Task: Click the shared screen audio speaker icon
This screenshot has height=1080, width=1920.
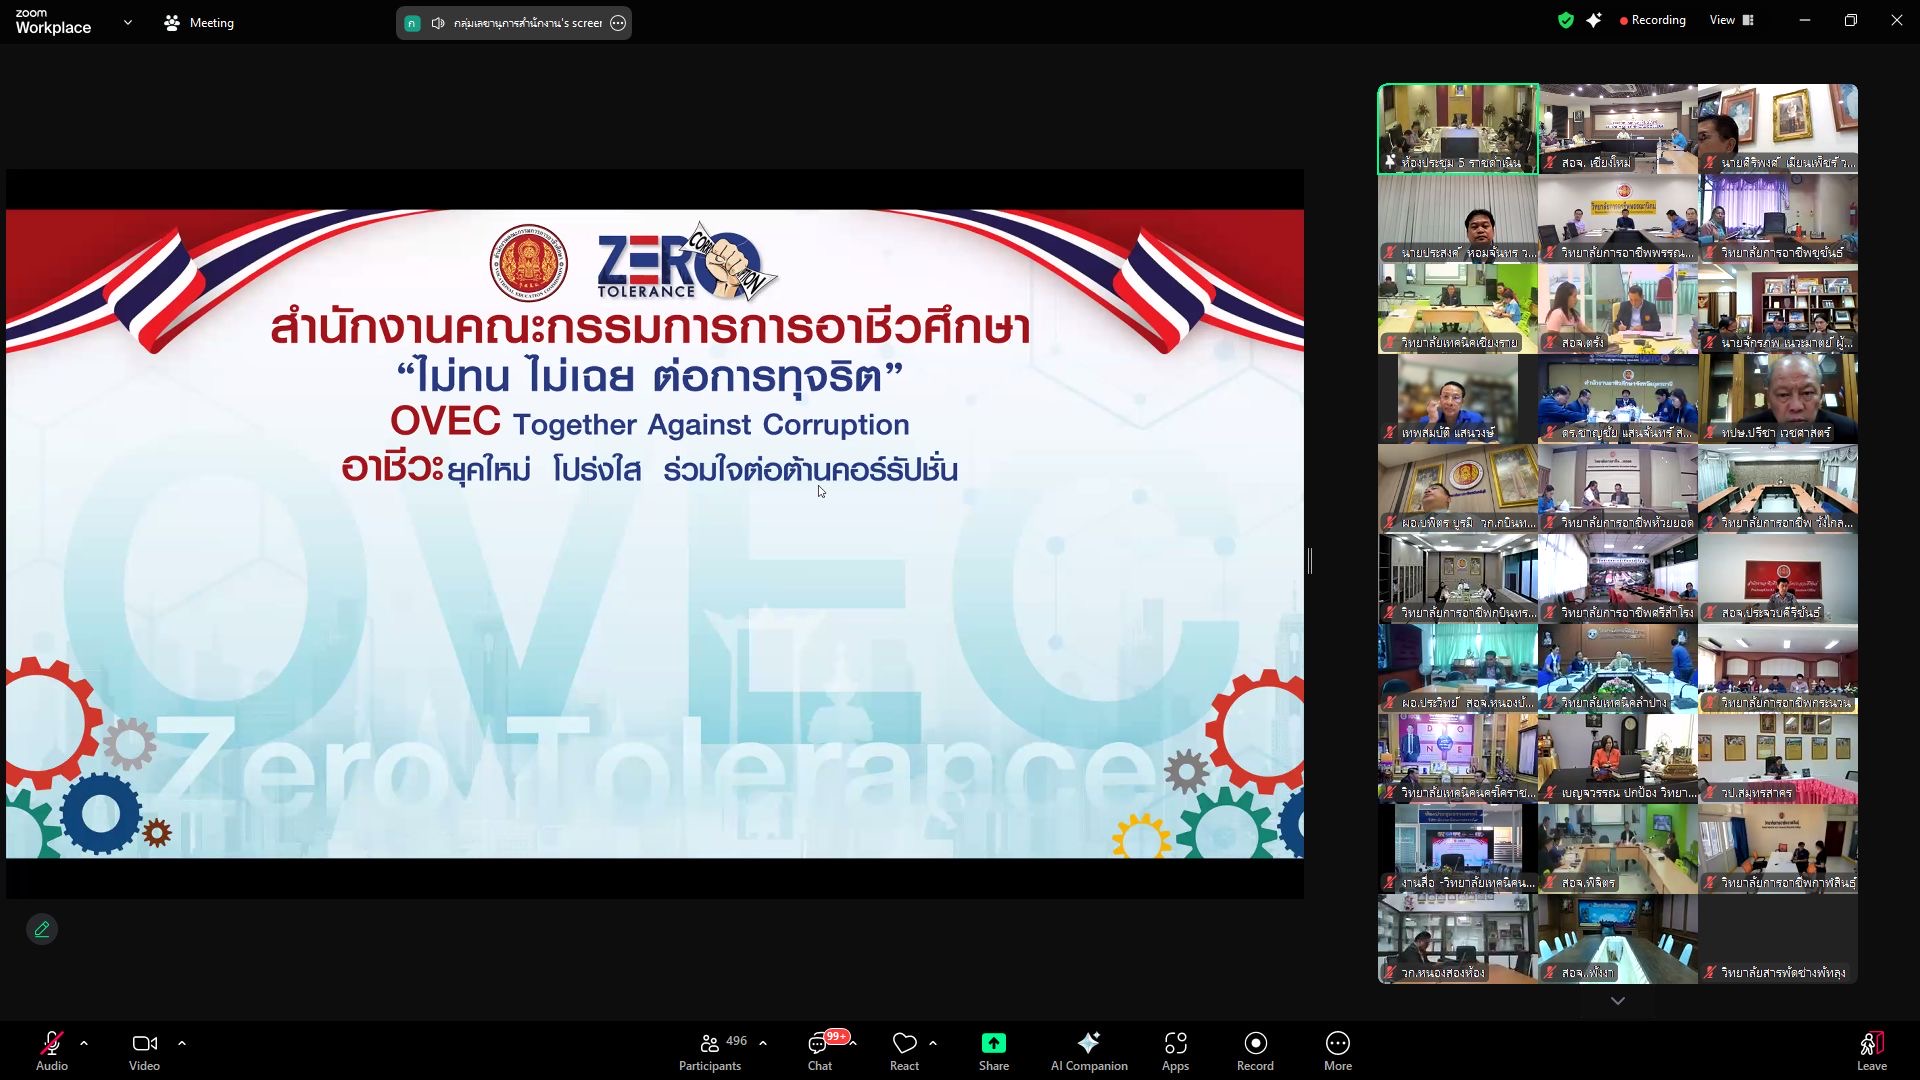Action: (438, 23)
